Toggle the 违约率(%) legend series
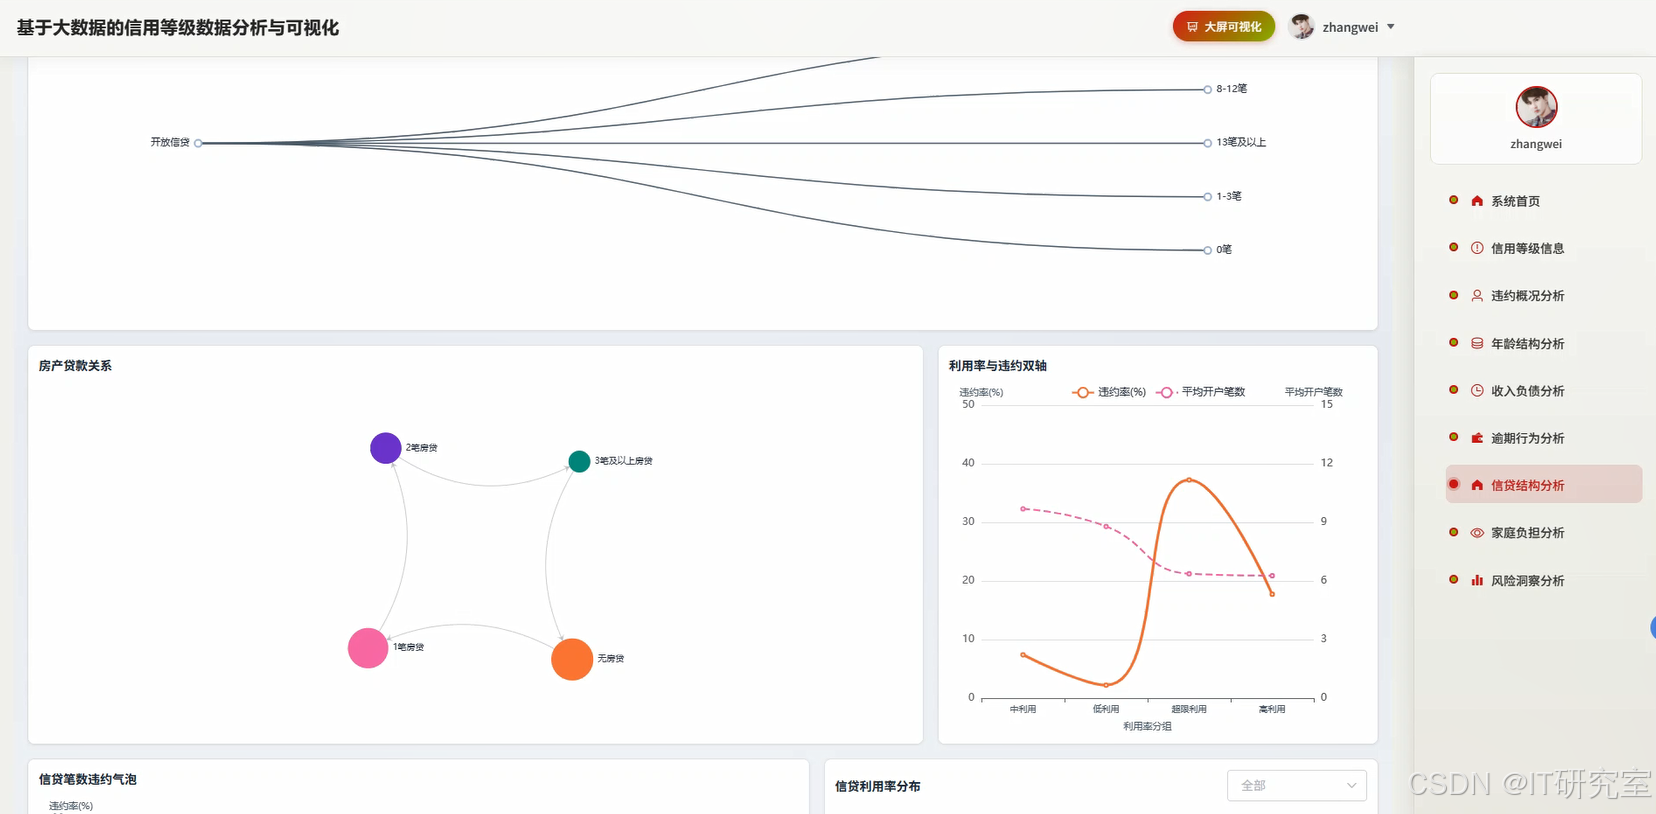The image size is (1656, 814). click(1109, 392)
